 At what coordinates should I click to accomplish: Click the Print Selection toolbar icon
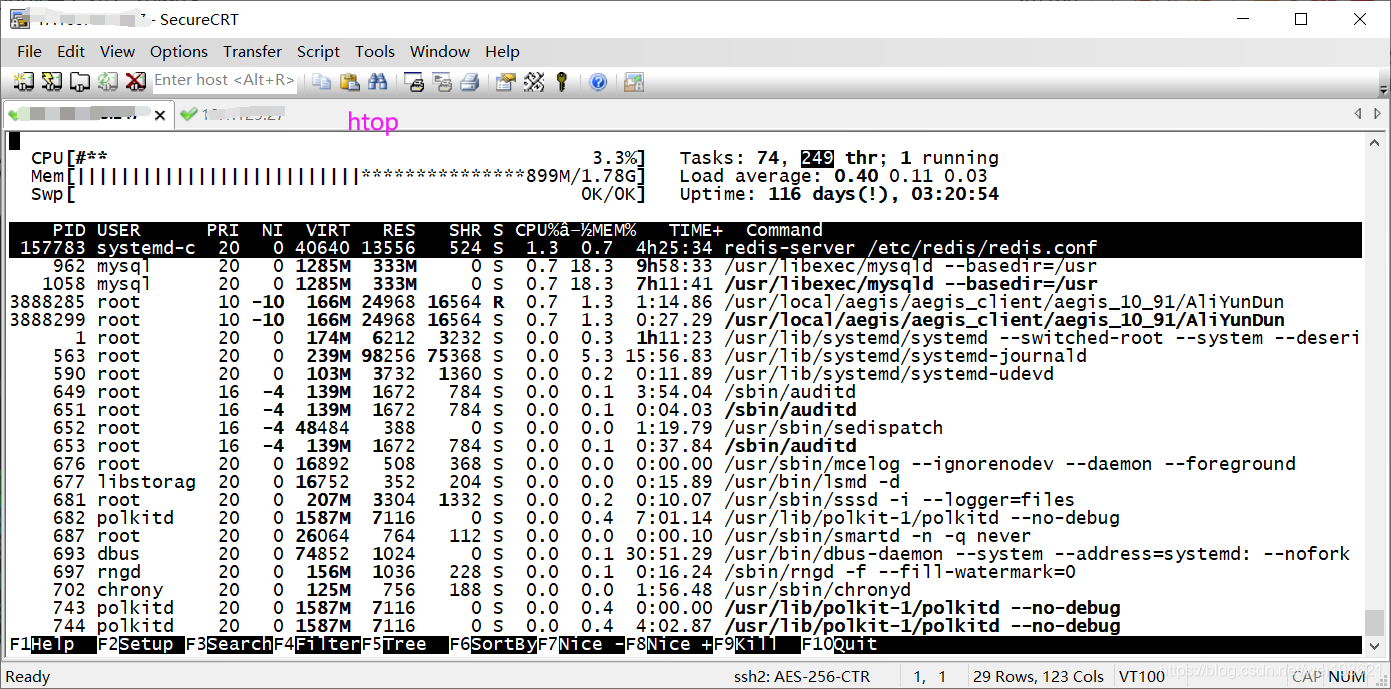(x=442, y=81)
